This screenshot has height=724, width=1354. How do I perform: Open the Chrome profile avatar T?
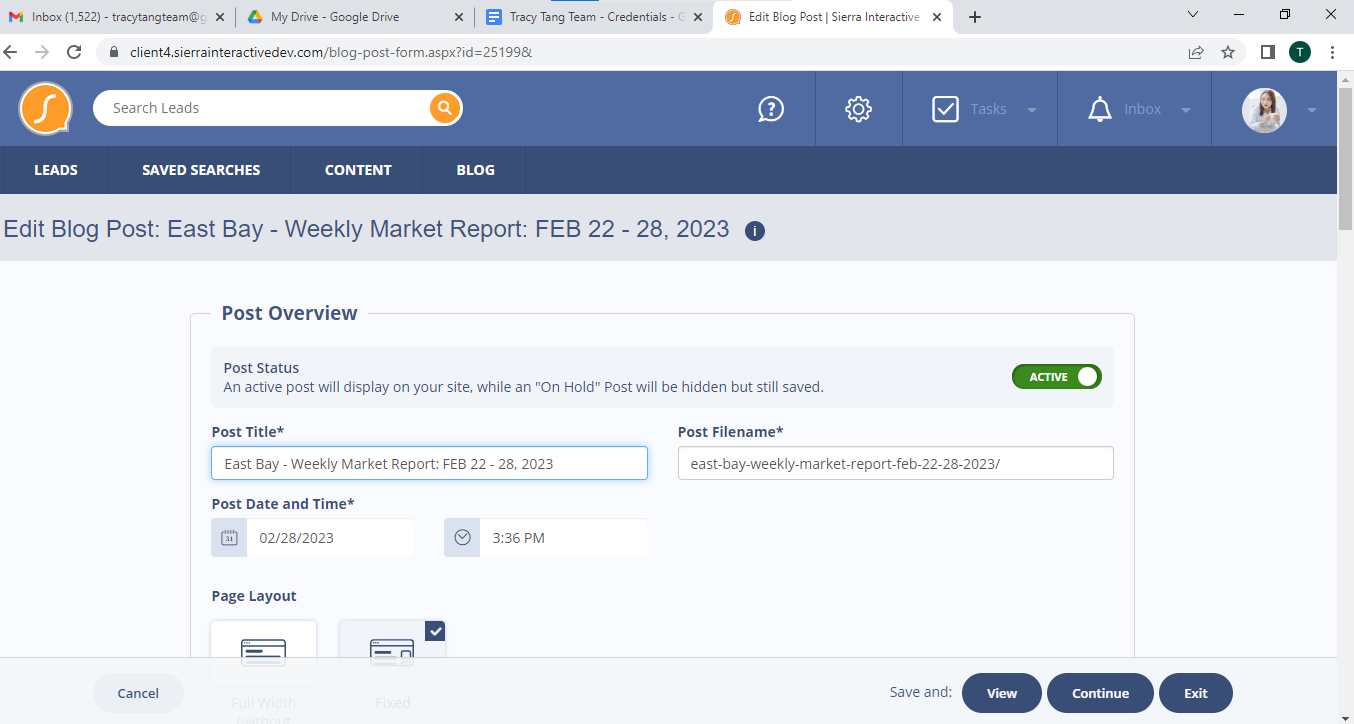pyautogui.click(x=1300, y=52)
